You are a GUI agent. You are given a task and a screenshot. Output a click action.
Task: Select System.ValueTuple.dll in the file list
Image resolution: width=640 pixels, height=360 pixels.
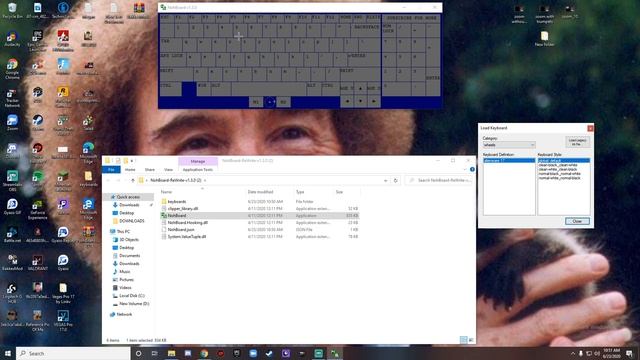(x=260, y=236)
